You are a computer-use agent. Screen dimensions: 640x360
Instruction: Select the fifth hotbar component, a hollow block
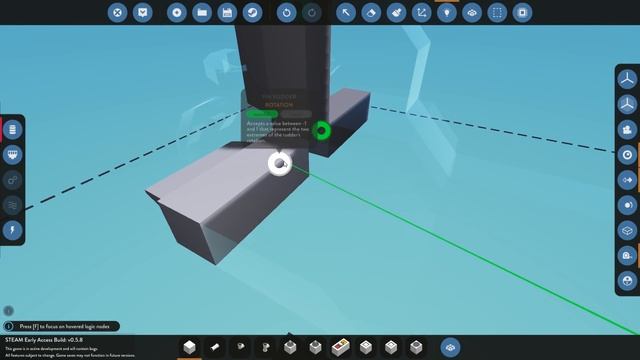(x=290, y=347)
